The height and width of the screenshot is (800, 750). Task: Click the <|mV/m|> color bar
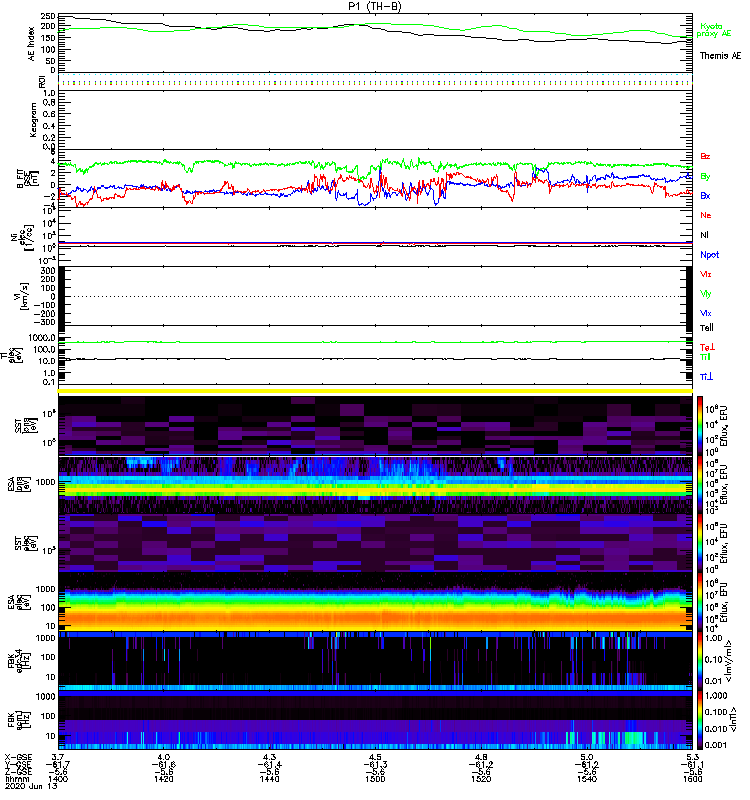coord(700,661)
